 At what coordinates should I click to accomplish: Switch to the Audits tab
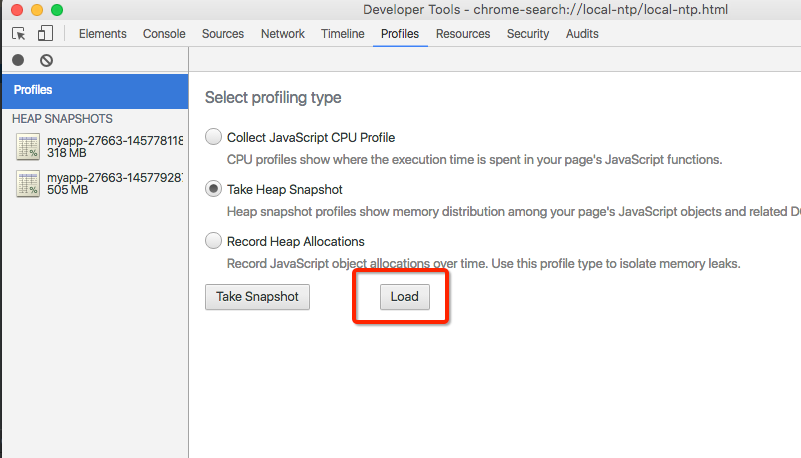(582, 34)
